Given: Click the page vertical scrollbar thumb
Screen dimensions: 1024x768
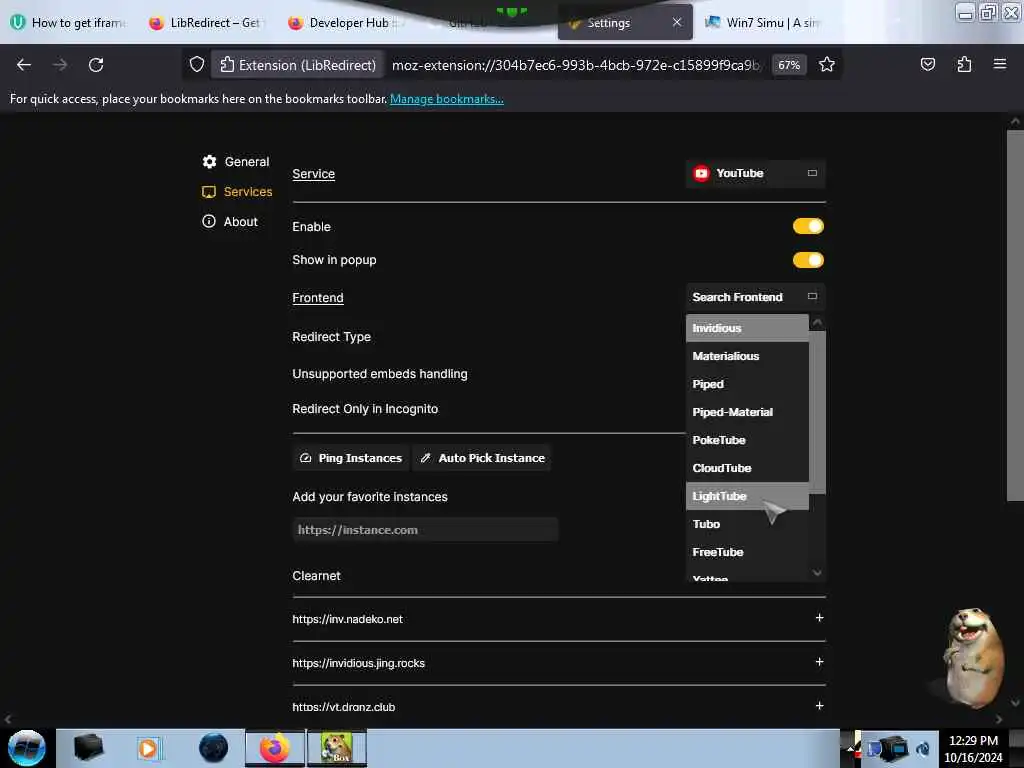Looking at the screenshot, I should tap(1015, 315).
